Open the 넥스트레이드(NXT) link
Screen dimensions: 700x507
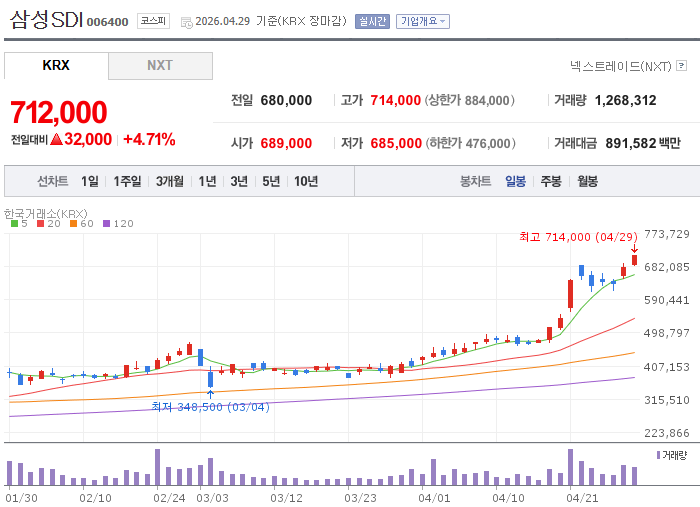coord(621,66)
